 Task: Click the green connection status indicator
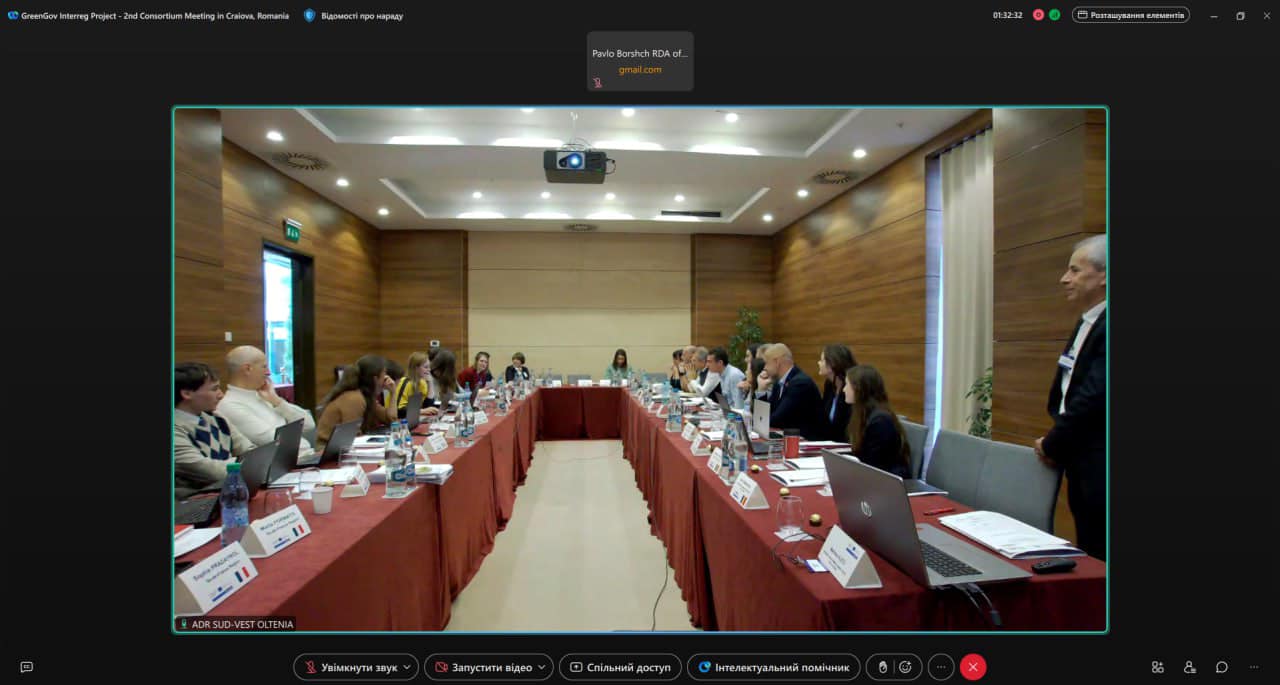click(1054, 15)
